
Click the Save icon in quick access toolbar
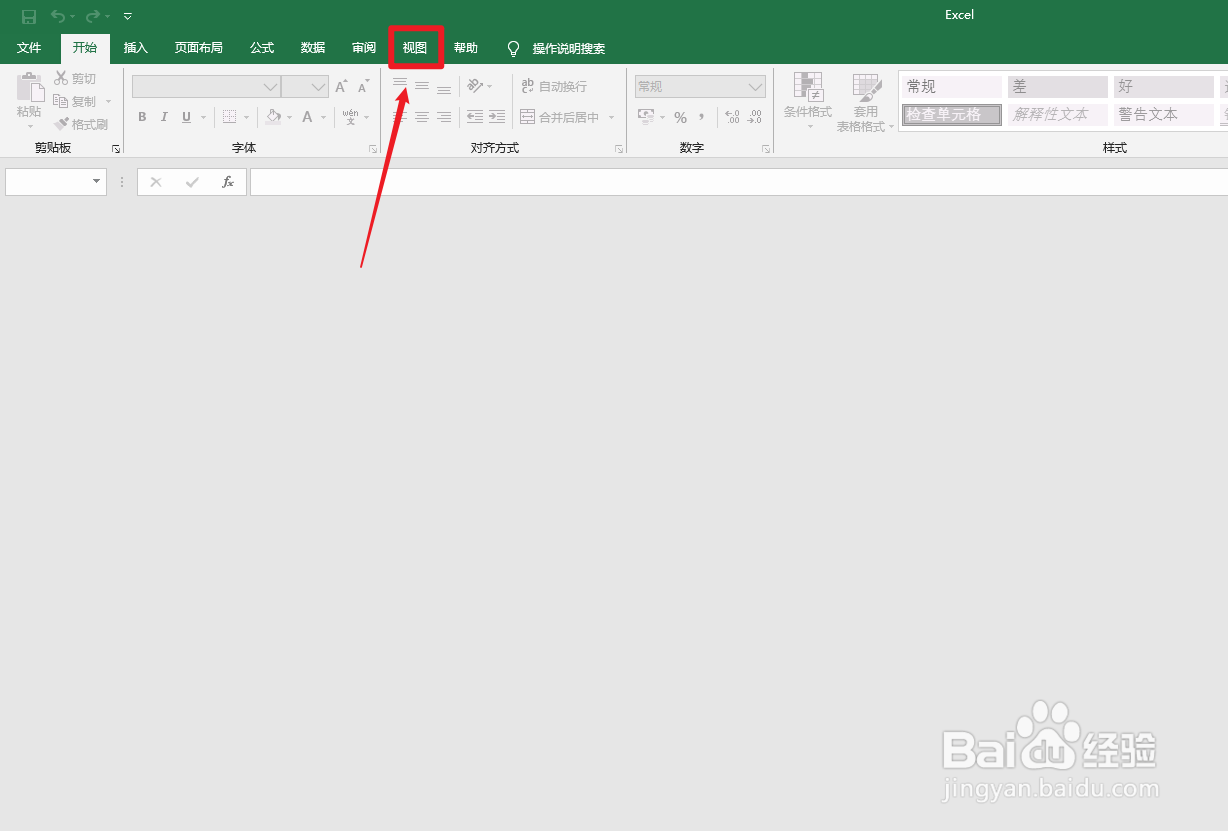[29, 16]
